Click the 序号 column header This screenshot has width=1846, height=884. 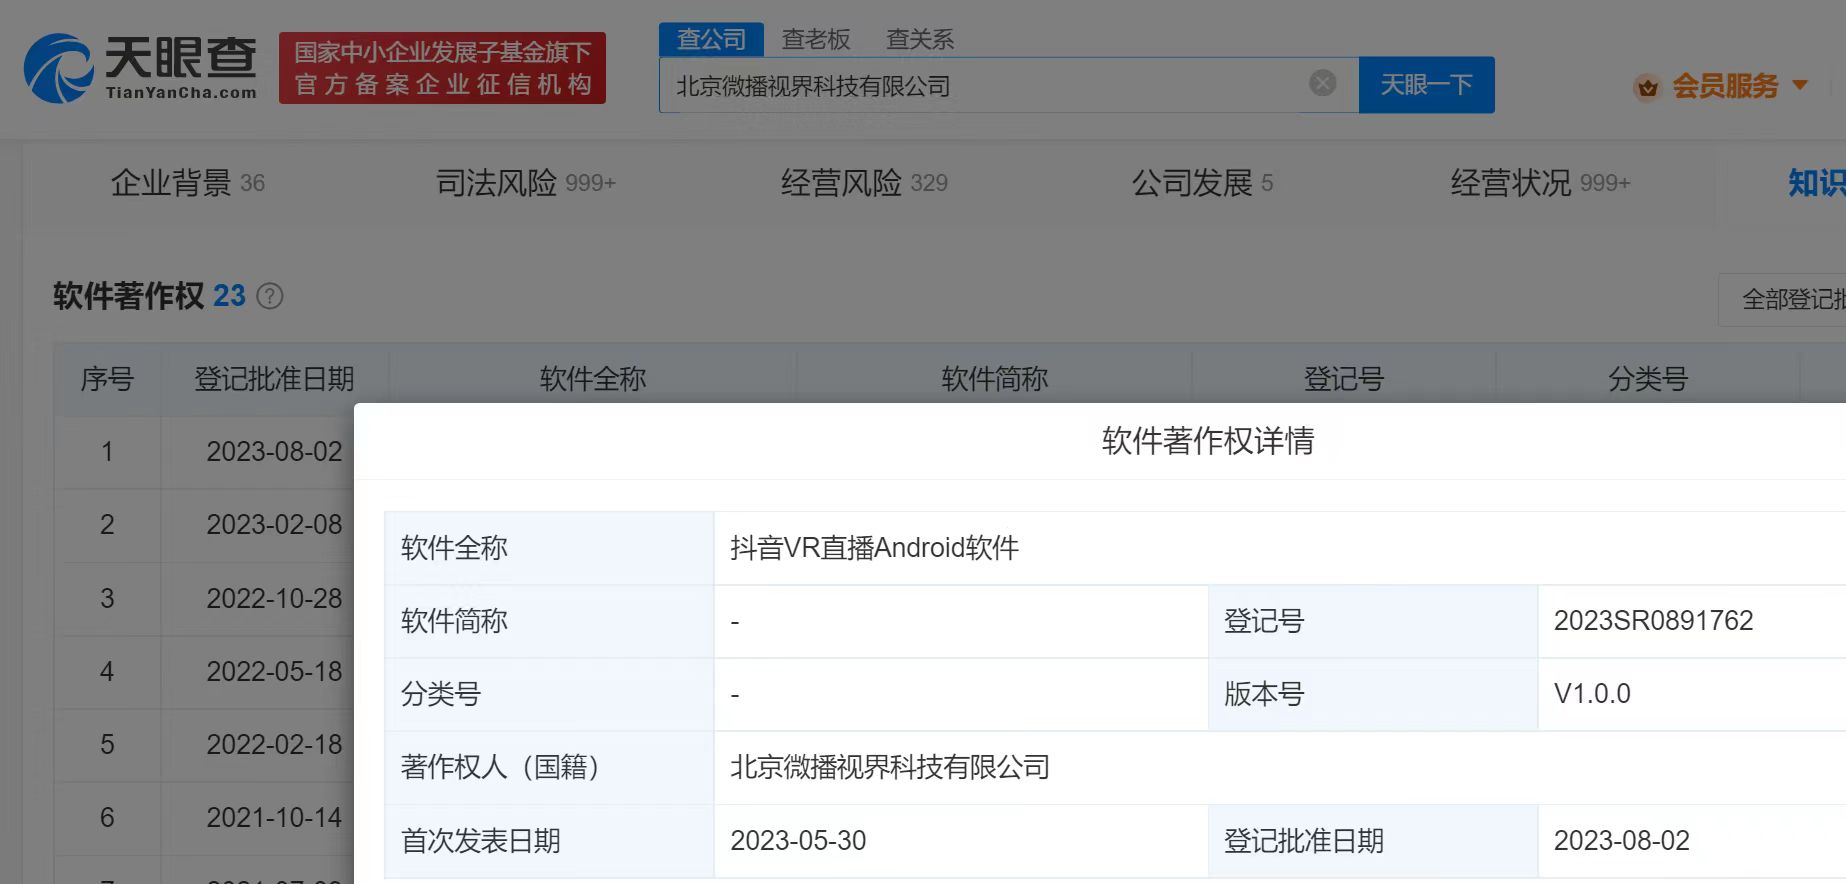(107, 379)
